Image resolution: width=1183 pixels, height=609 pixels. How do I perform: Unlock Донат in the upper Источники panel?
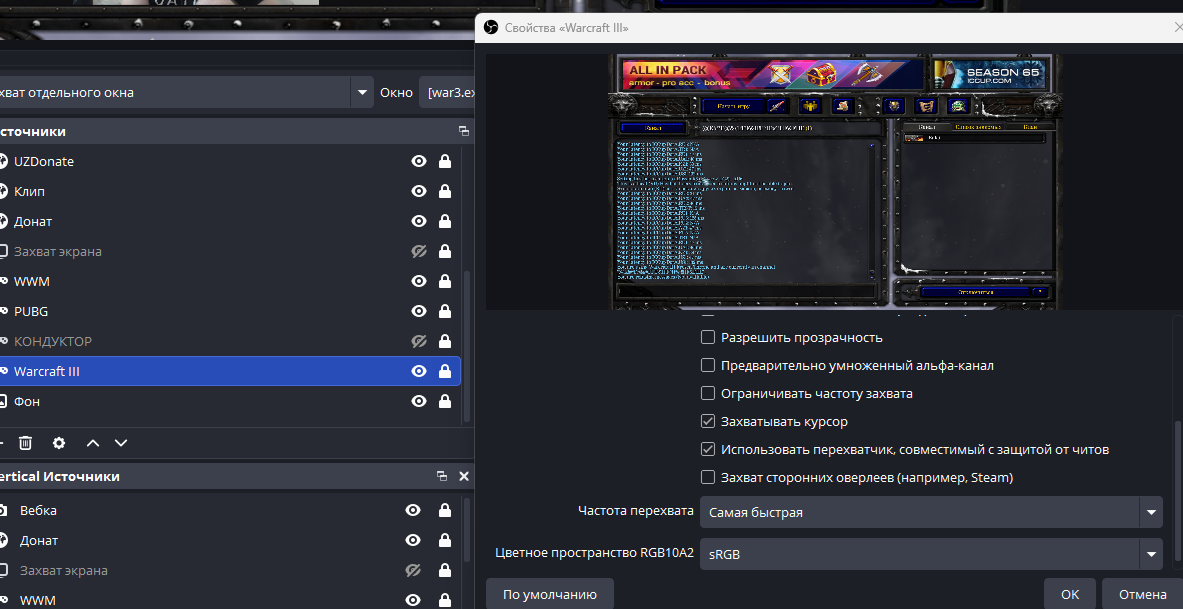click(x=445, y=221)
